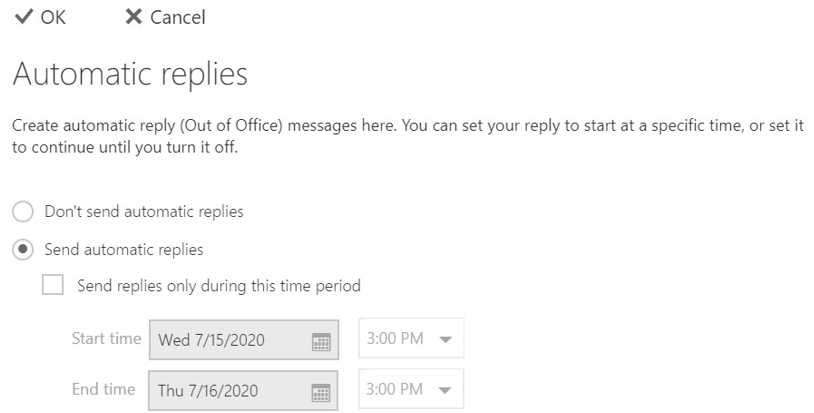Click the Don't send automatic replies label
Image resolution: width=814 pixels, height=413 pixels.
coord(144,212)
